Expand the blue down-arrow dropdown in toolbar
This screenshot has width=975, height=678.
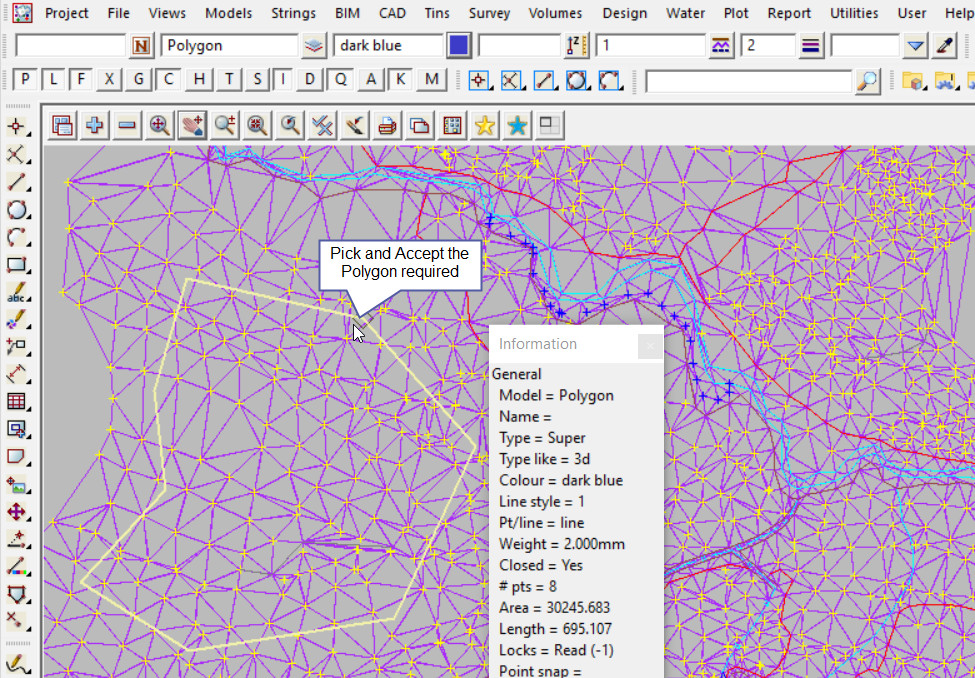[x=916, y=45]
